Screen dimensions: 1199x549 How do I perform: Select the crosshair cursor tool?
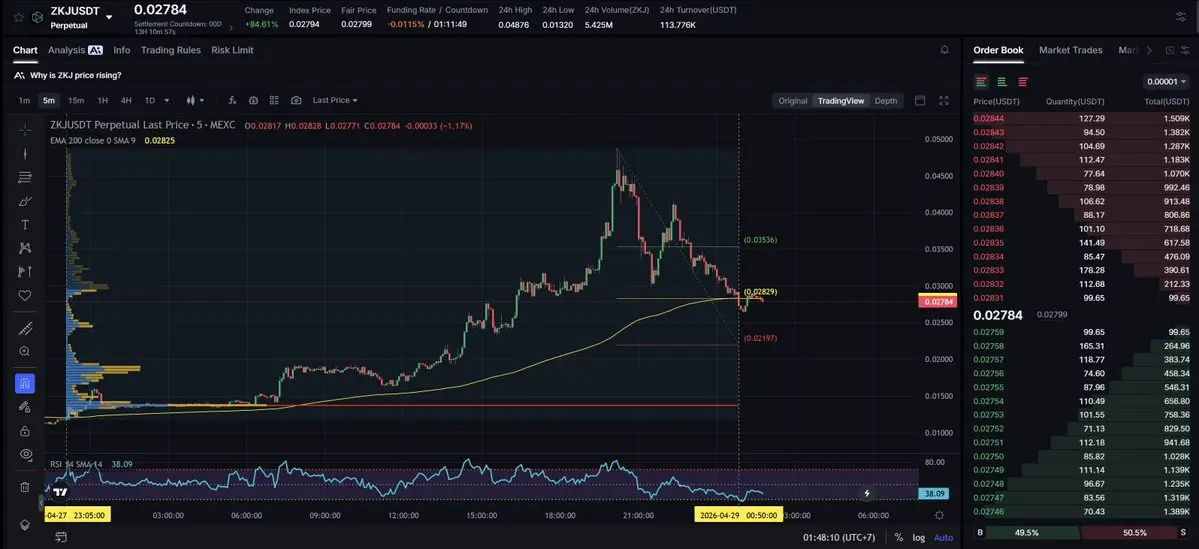click(24, 130)
